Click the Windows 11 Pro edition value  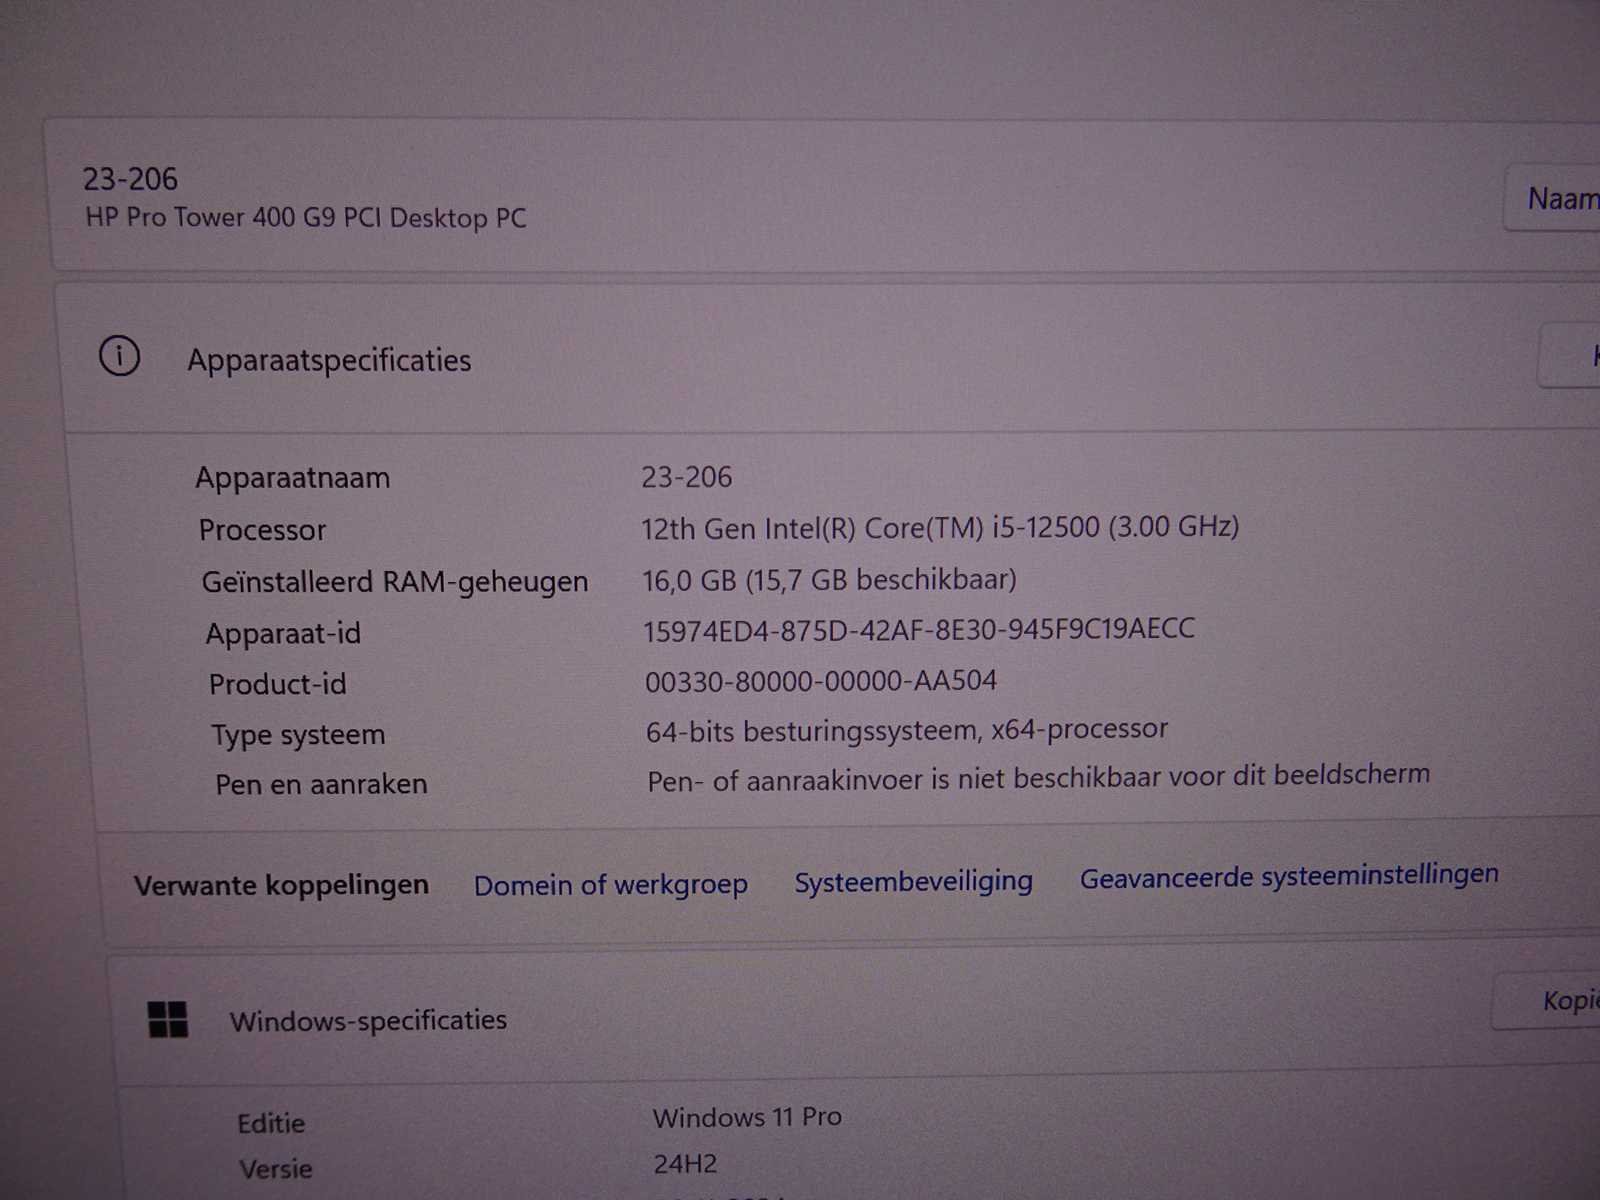point(747,1117)
